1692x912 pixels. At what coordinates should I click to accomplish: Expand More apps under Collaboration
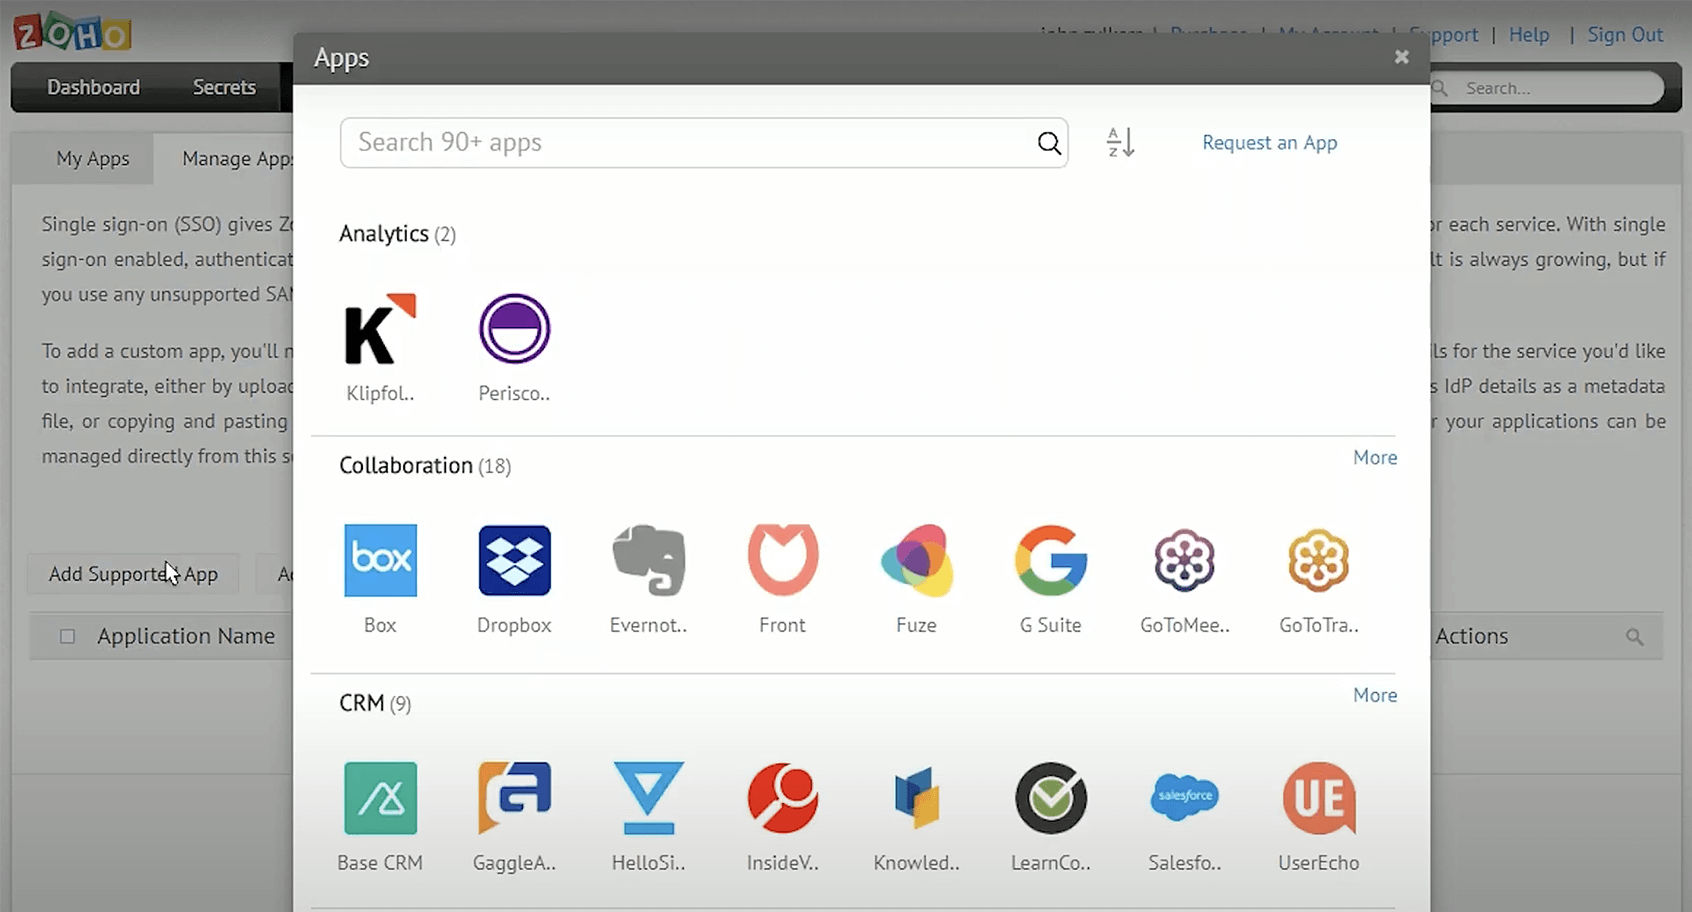pos(1375,457)
